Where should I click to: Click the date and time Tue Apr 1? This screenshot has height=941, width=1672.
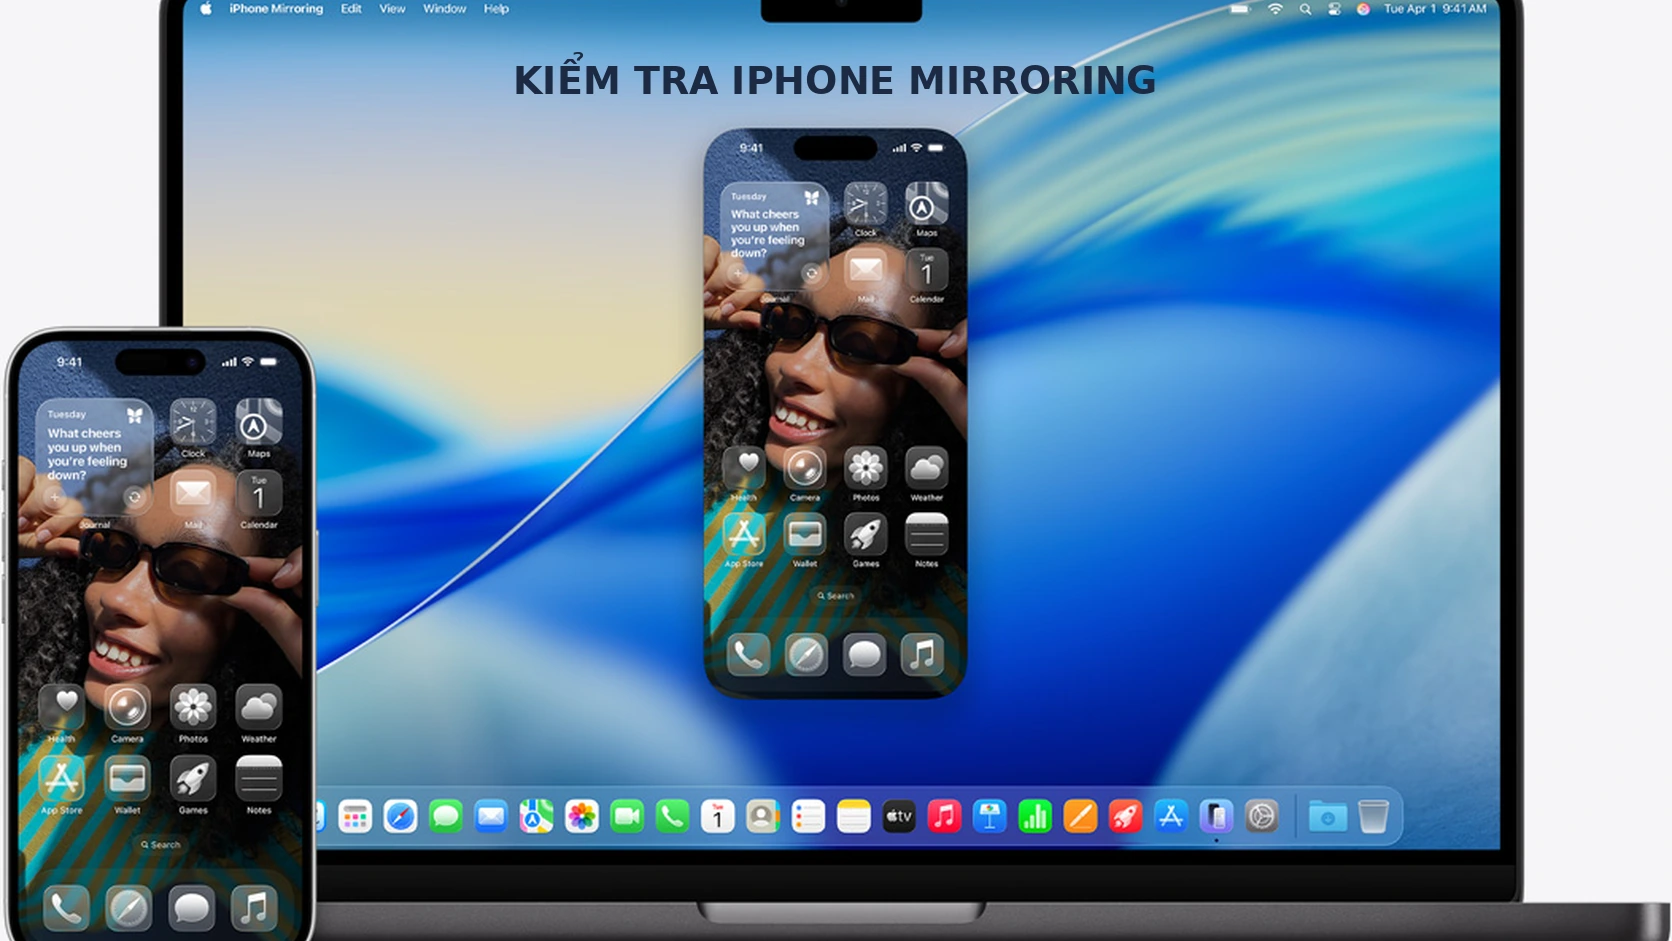1435,9
